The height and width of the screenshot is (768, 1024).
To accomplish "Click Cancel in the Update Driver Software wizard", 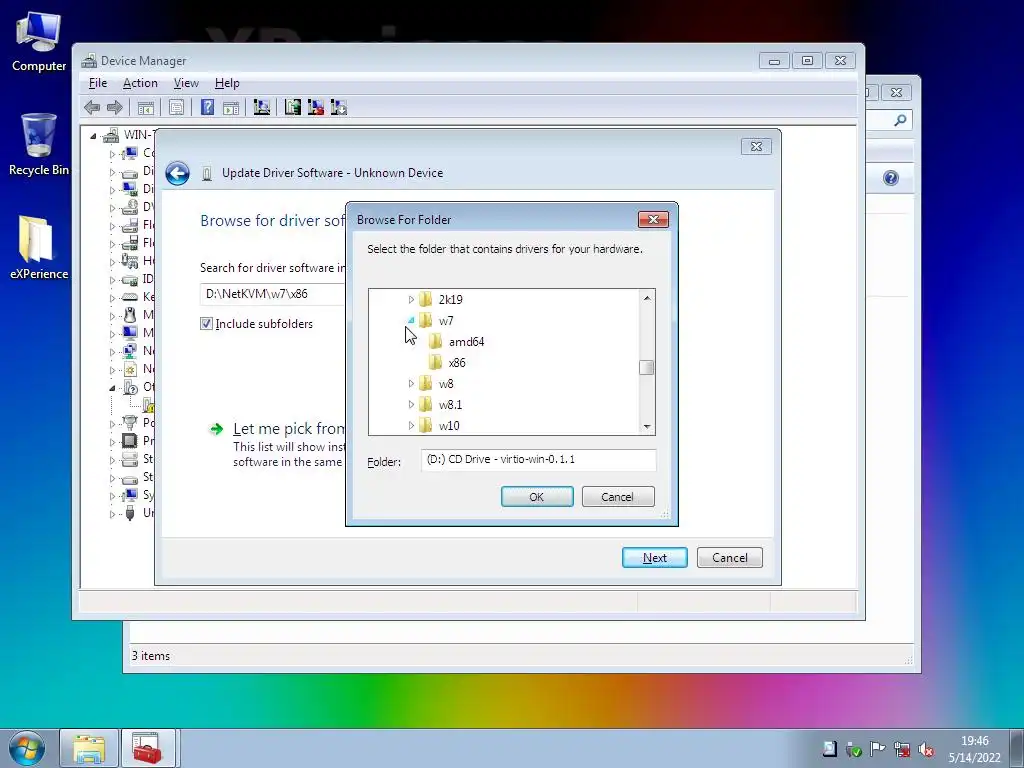I will click(x=729, y=558).
